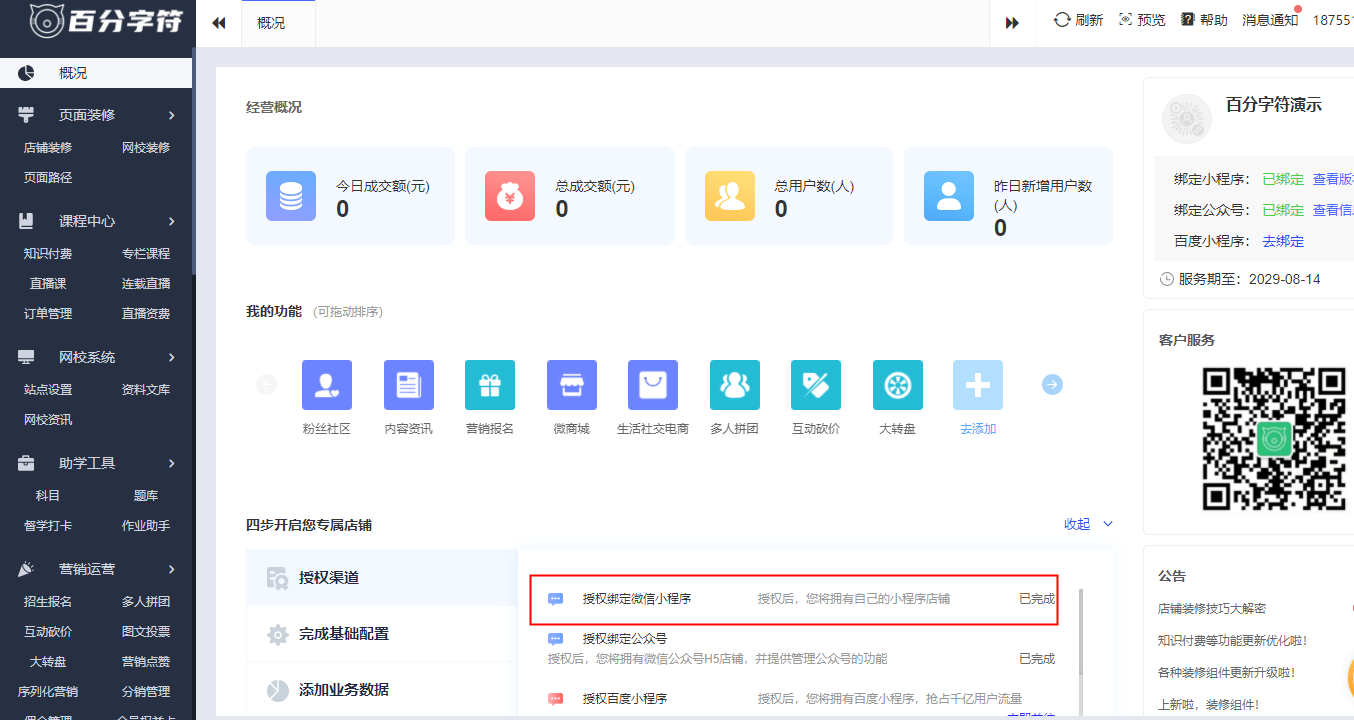
Task: Open 网校装修 in the sidebar
Action: pyautogui.click(x=146, y=147)
